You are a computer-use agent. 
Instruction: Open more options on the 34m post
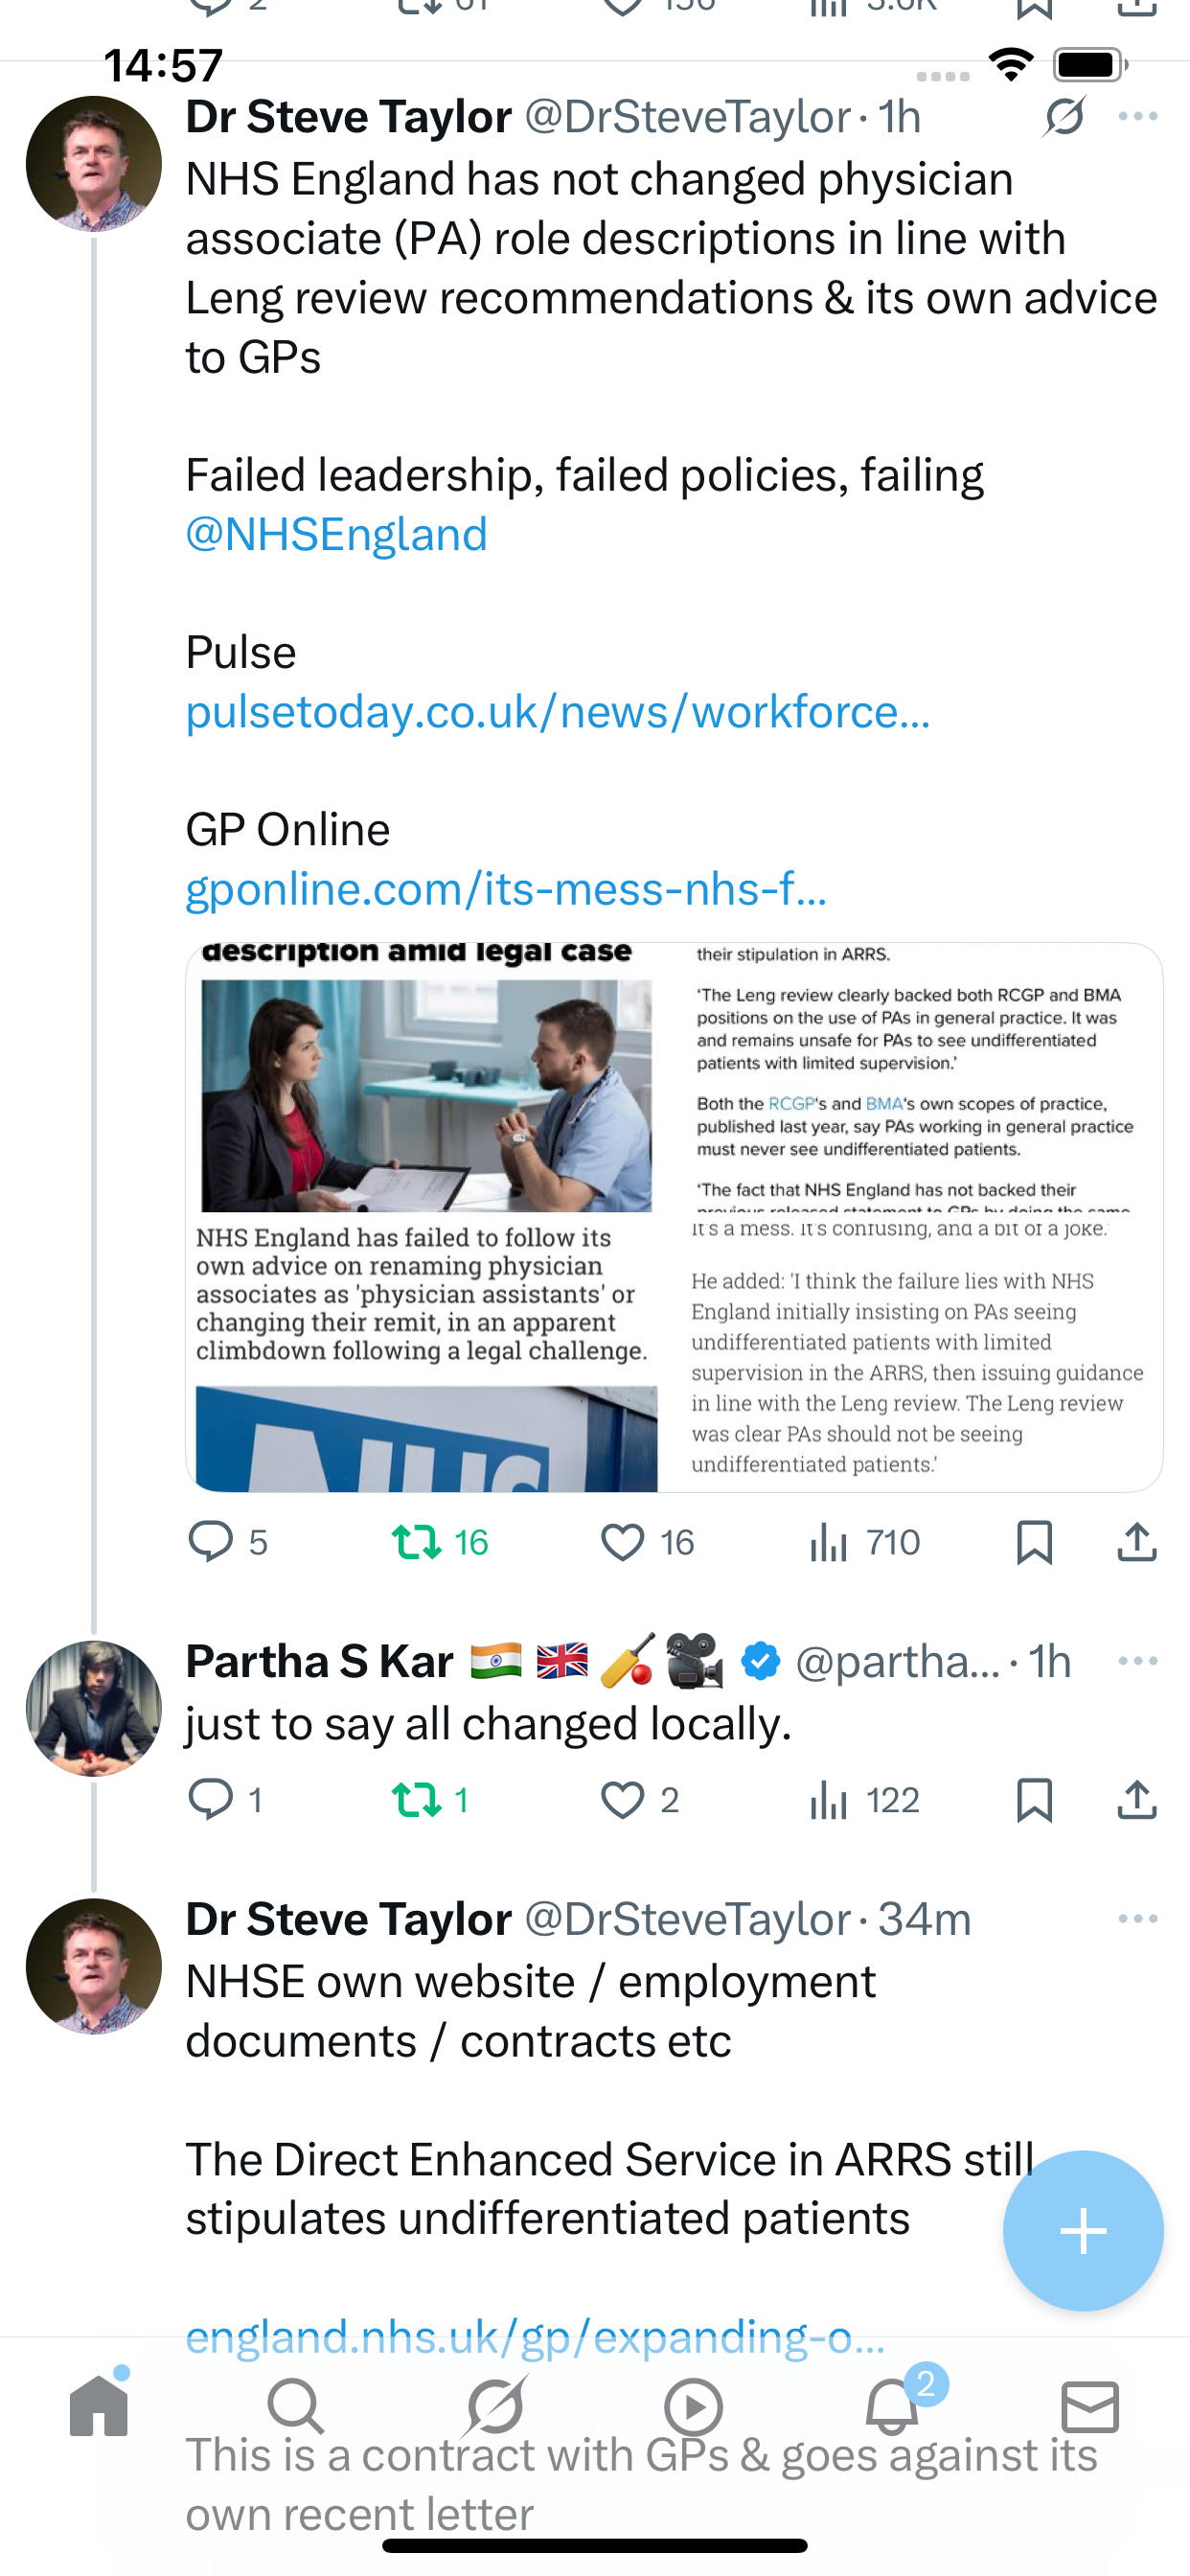coord(1138,1918)
